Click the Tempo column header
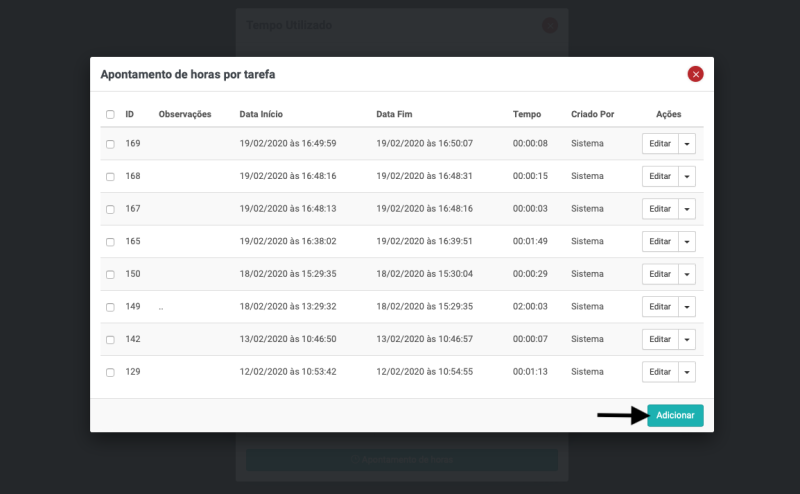The width and height of the screenshot is (800, 494). (526, 115)
